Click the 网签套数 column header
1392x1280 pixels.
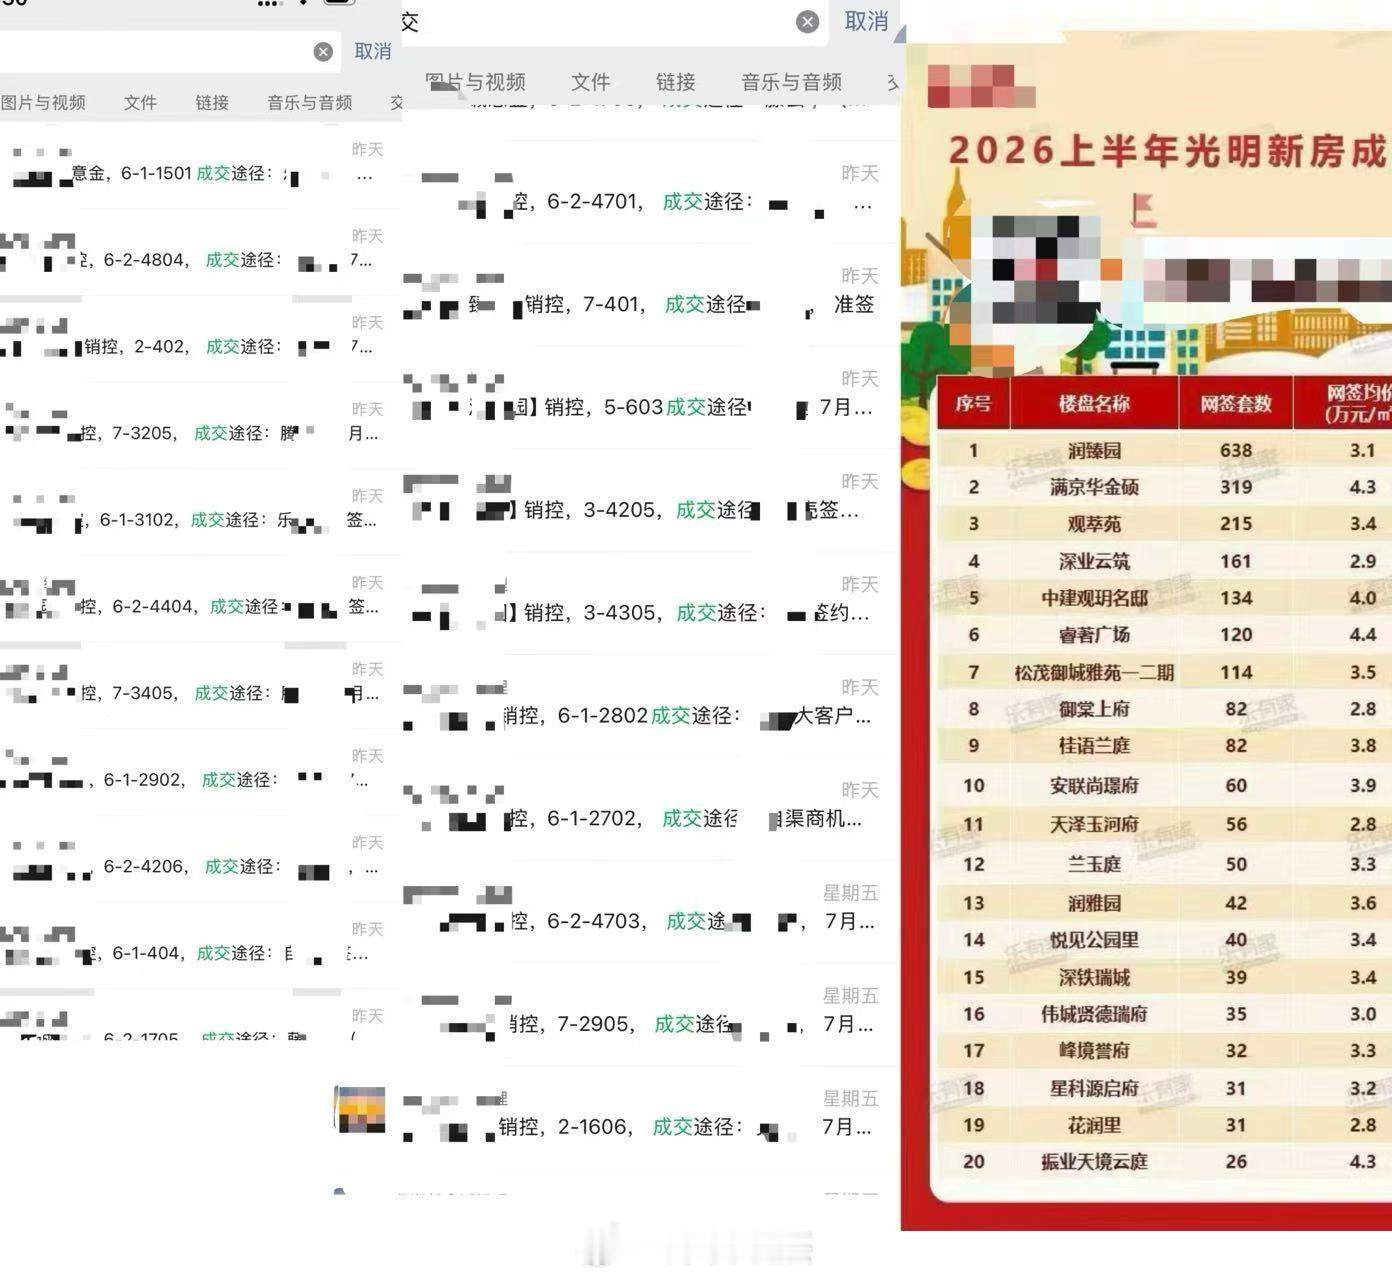pyautogui.click(x=1236, y=403)
